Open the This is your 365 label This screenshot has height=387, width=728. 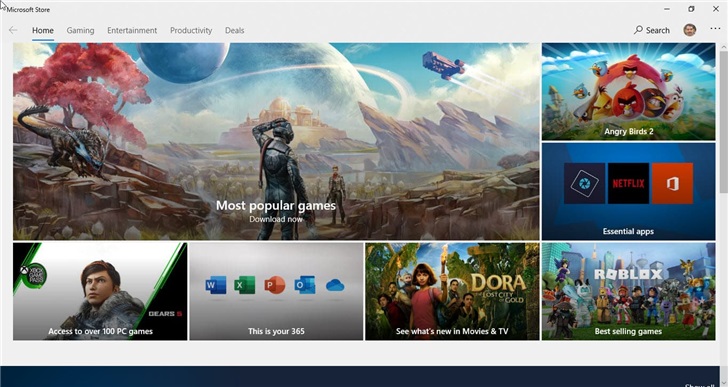click(x=276, y=331)
